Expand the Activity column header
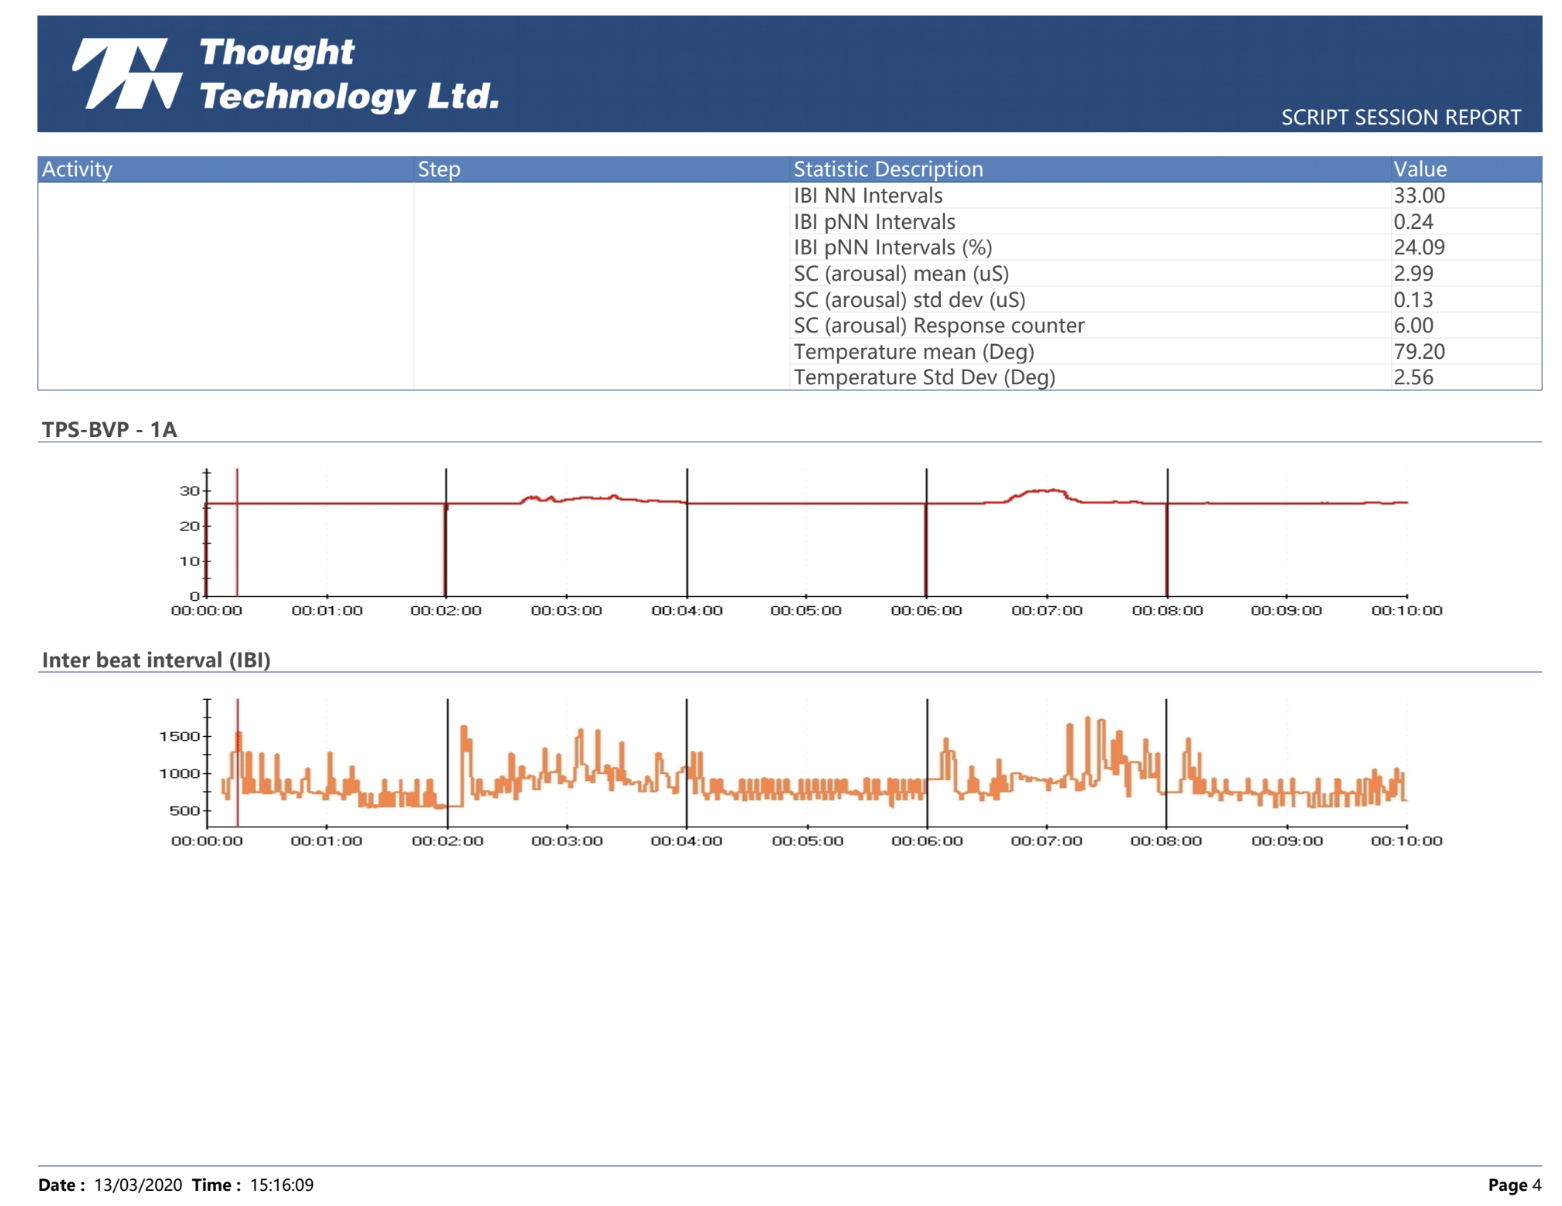Image resolution: width=1562 pixels, height=1206 pixels. 76,169
